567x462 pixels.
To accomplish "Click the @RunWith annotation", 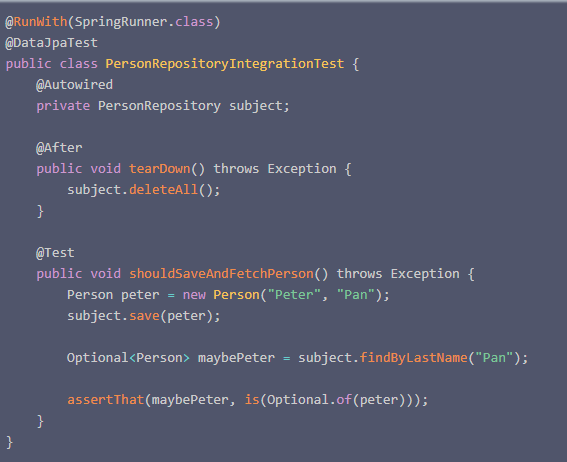I will click(x=37, y=22).
